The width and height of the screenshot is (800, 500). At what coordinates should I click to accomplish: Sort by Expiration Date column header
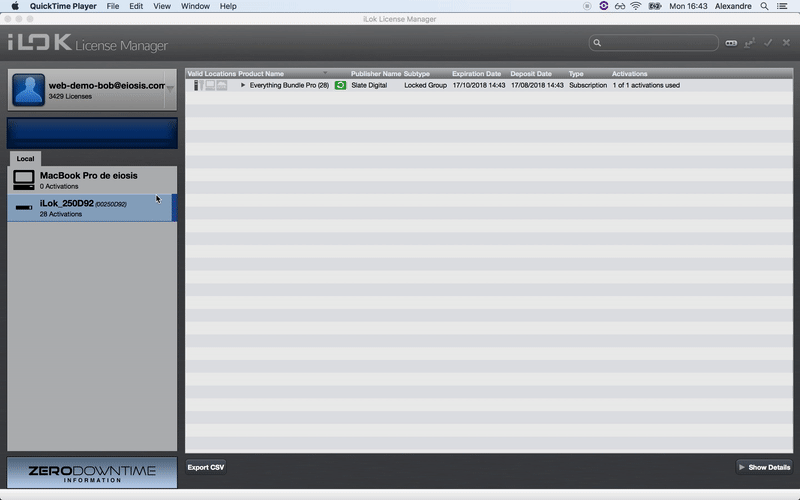coord(476,74)
